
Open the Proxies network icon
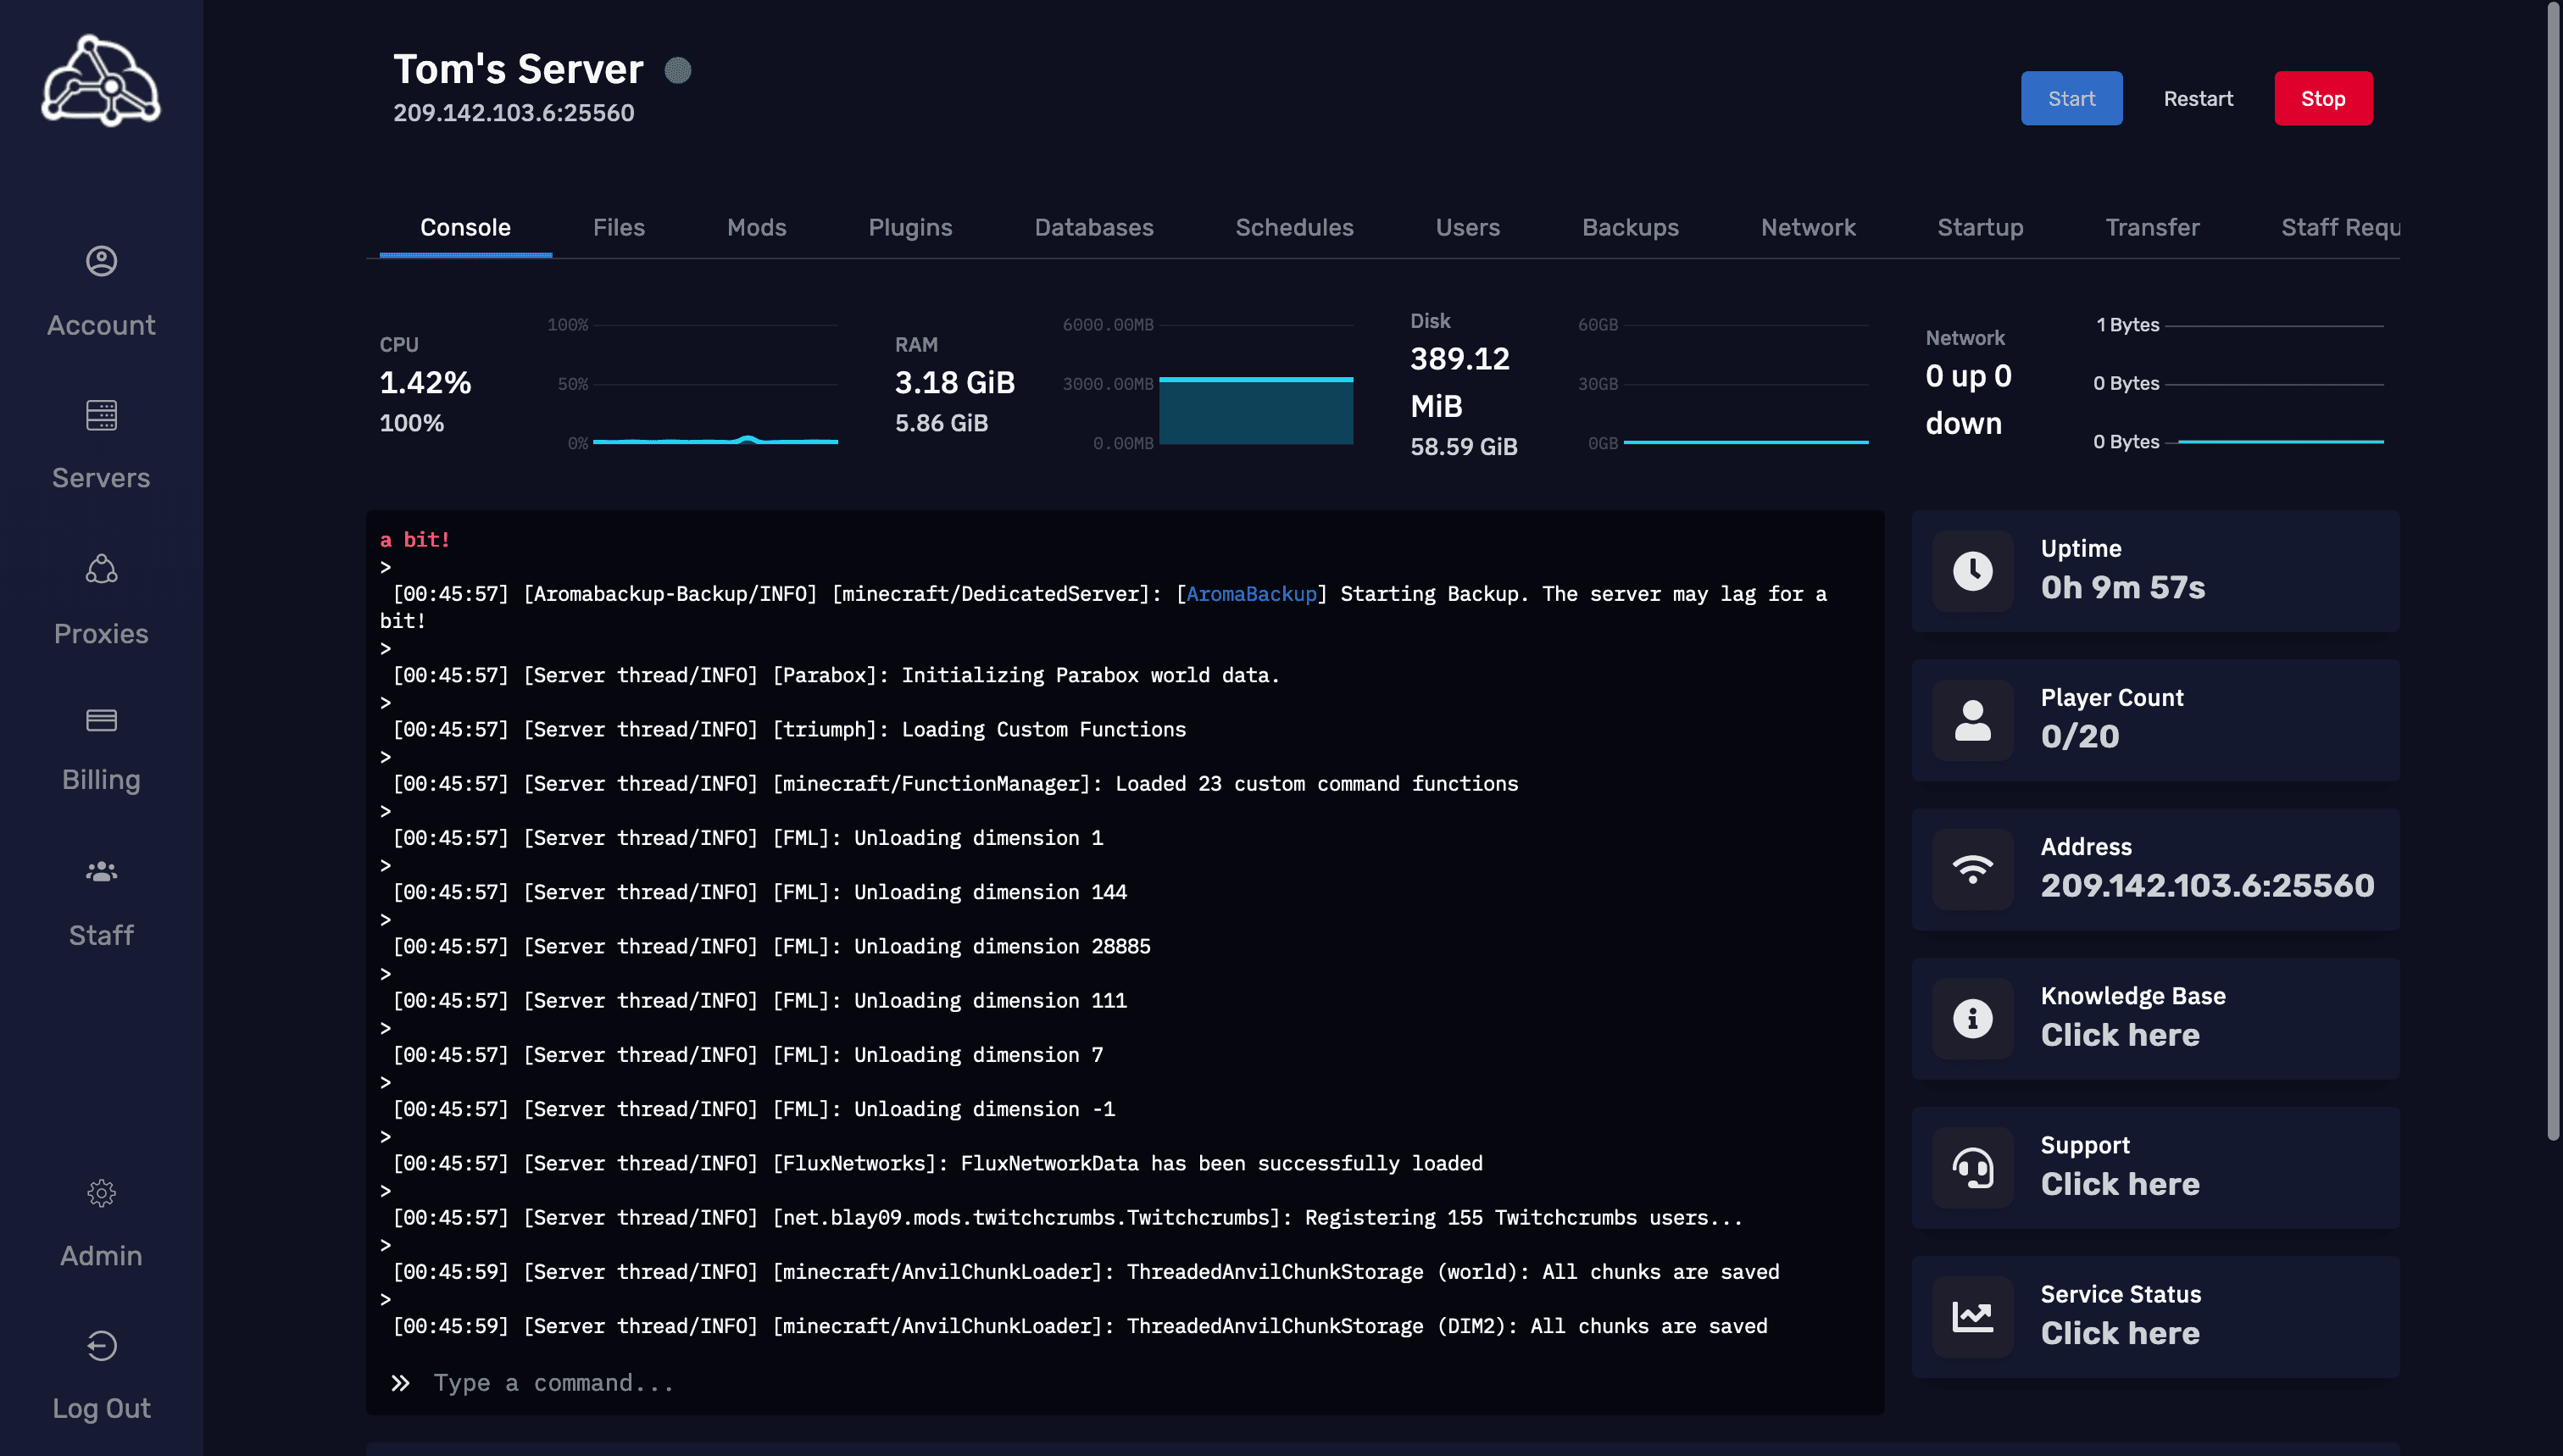point(101,569)
